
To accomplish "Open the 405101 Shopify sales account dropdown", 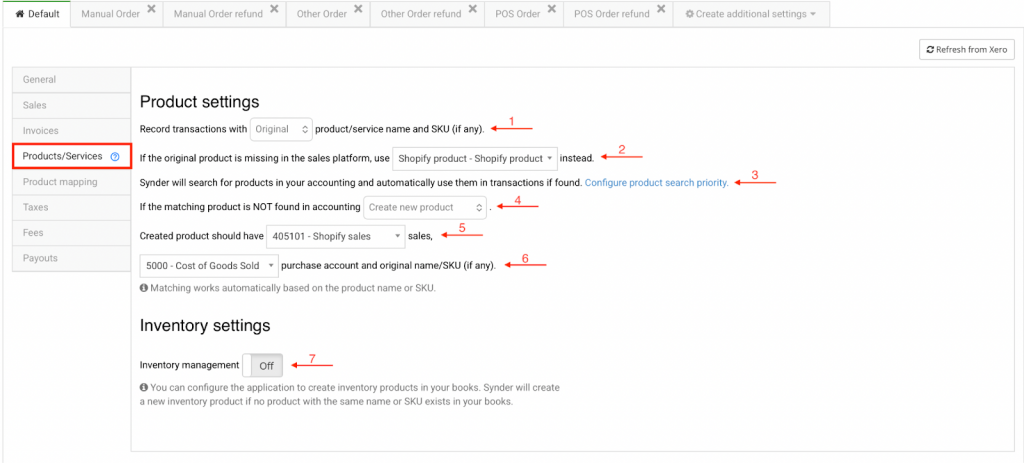I will [336, 237].
